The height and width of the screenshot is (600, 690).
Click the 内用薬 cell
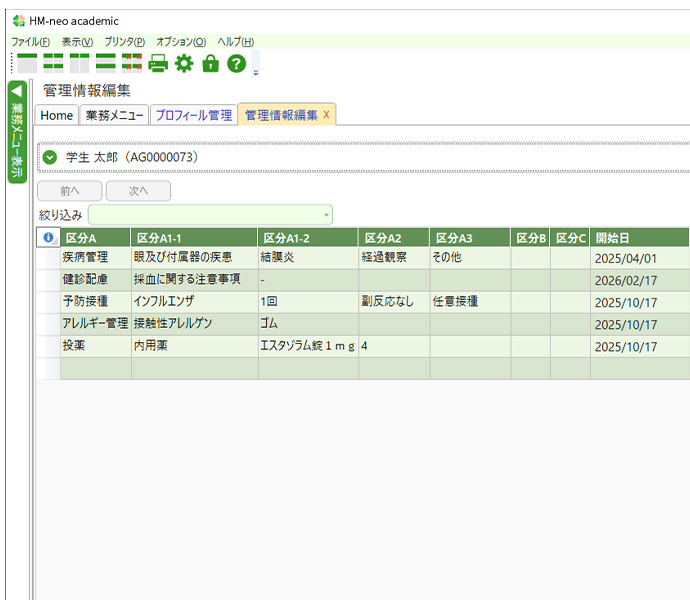click(195, 346)
